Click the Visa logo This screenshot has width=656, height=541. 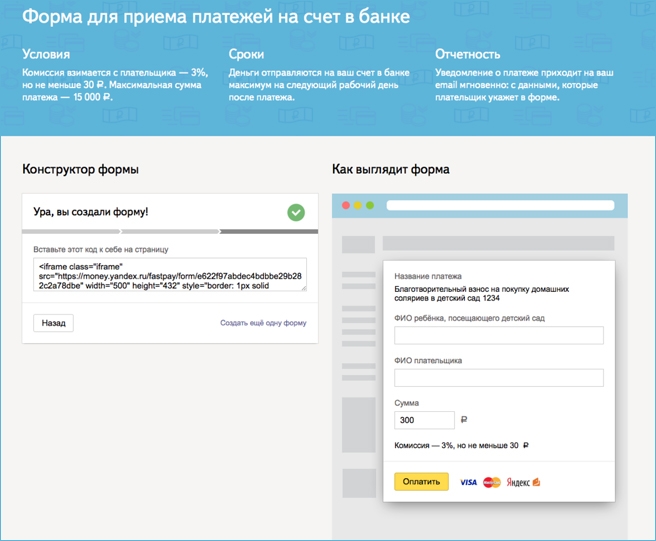tap(468, 482)
